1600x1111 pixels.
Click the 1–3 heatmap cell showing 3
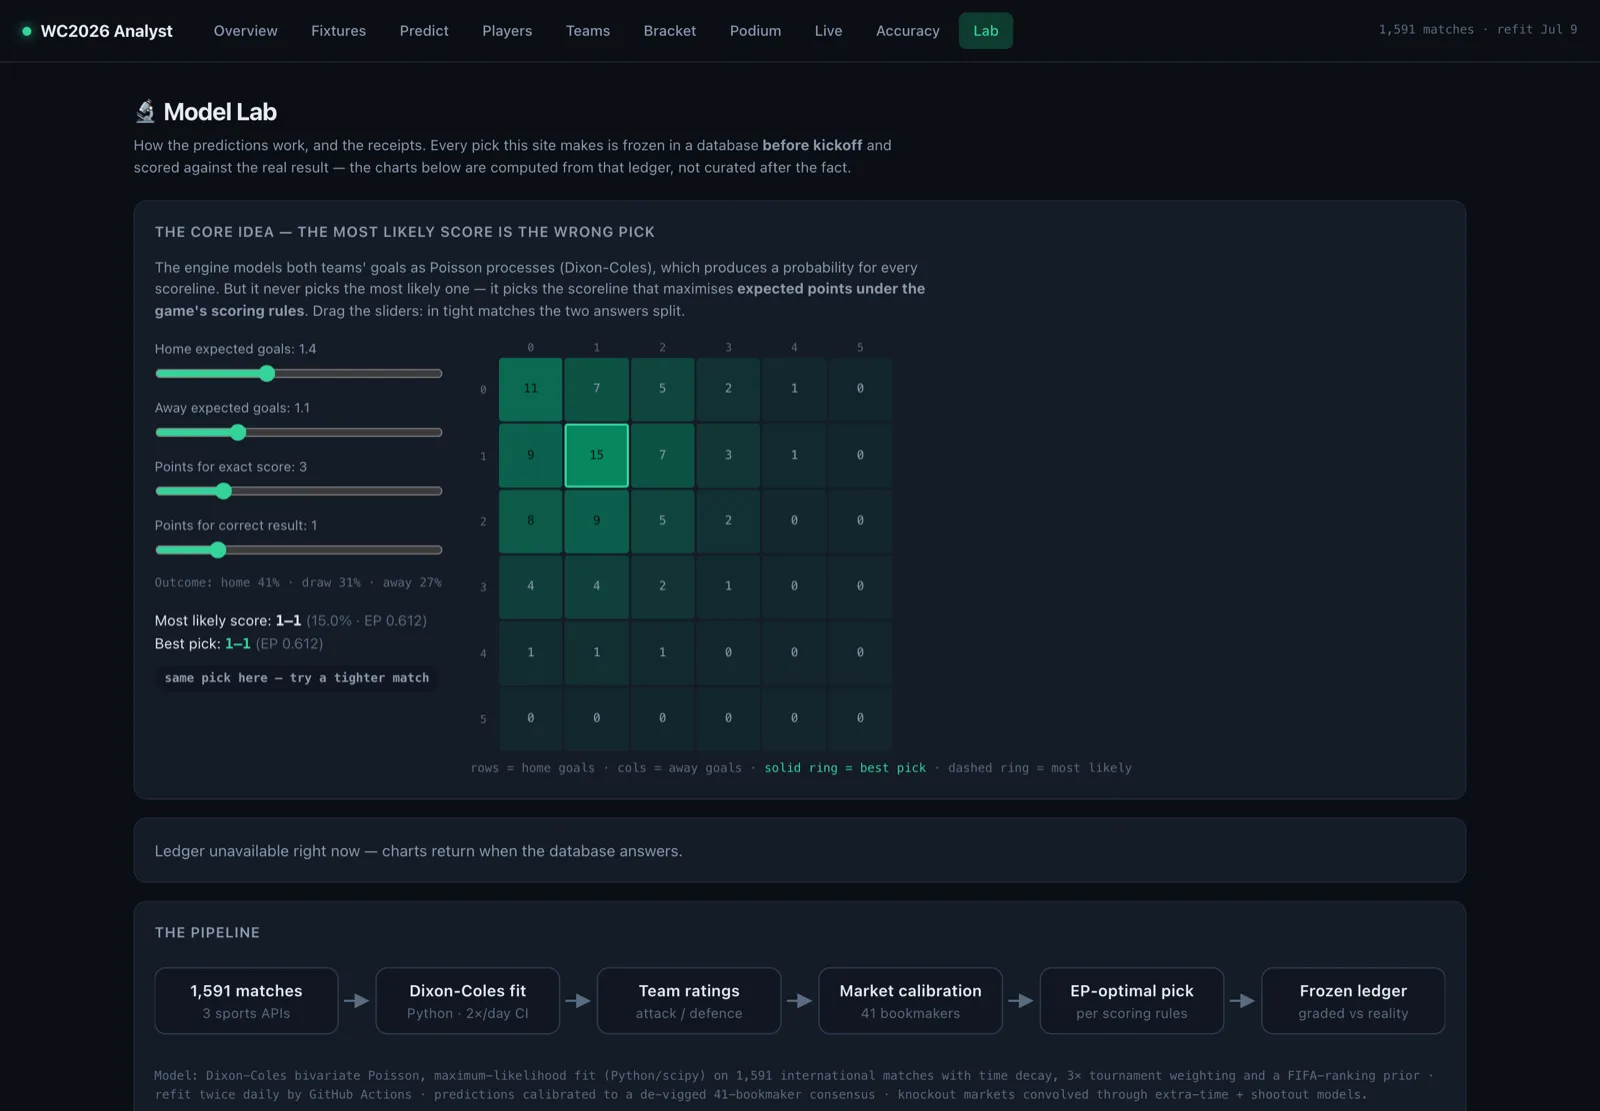pyautogui.click(x=728, y=455)
